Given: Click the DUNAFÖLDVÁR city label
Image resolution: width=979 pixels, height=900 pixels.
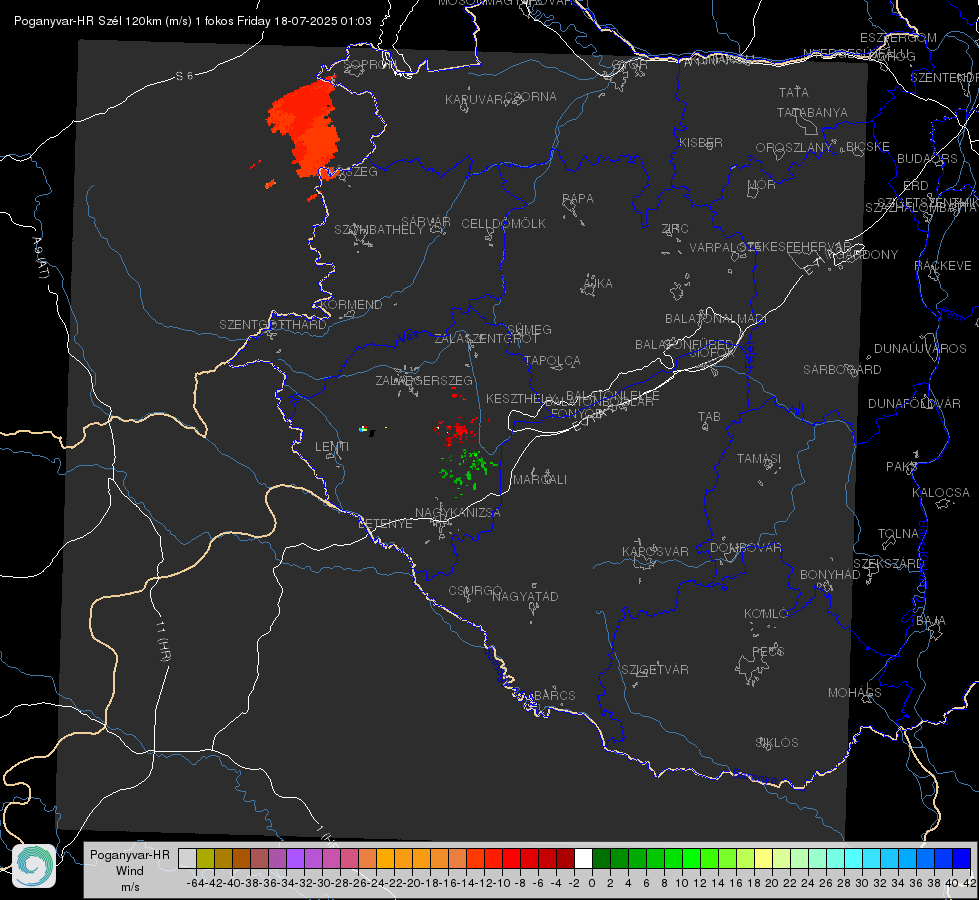Looking at the screenshot, I should [x=914, y=403].
